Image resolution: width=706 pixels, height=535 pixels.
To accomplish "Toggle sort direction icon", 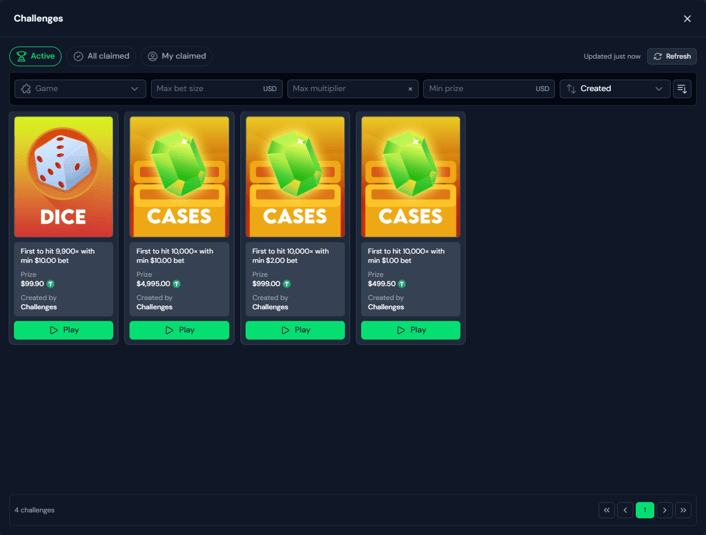I will click(682, 89).
